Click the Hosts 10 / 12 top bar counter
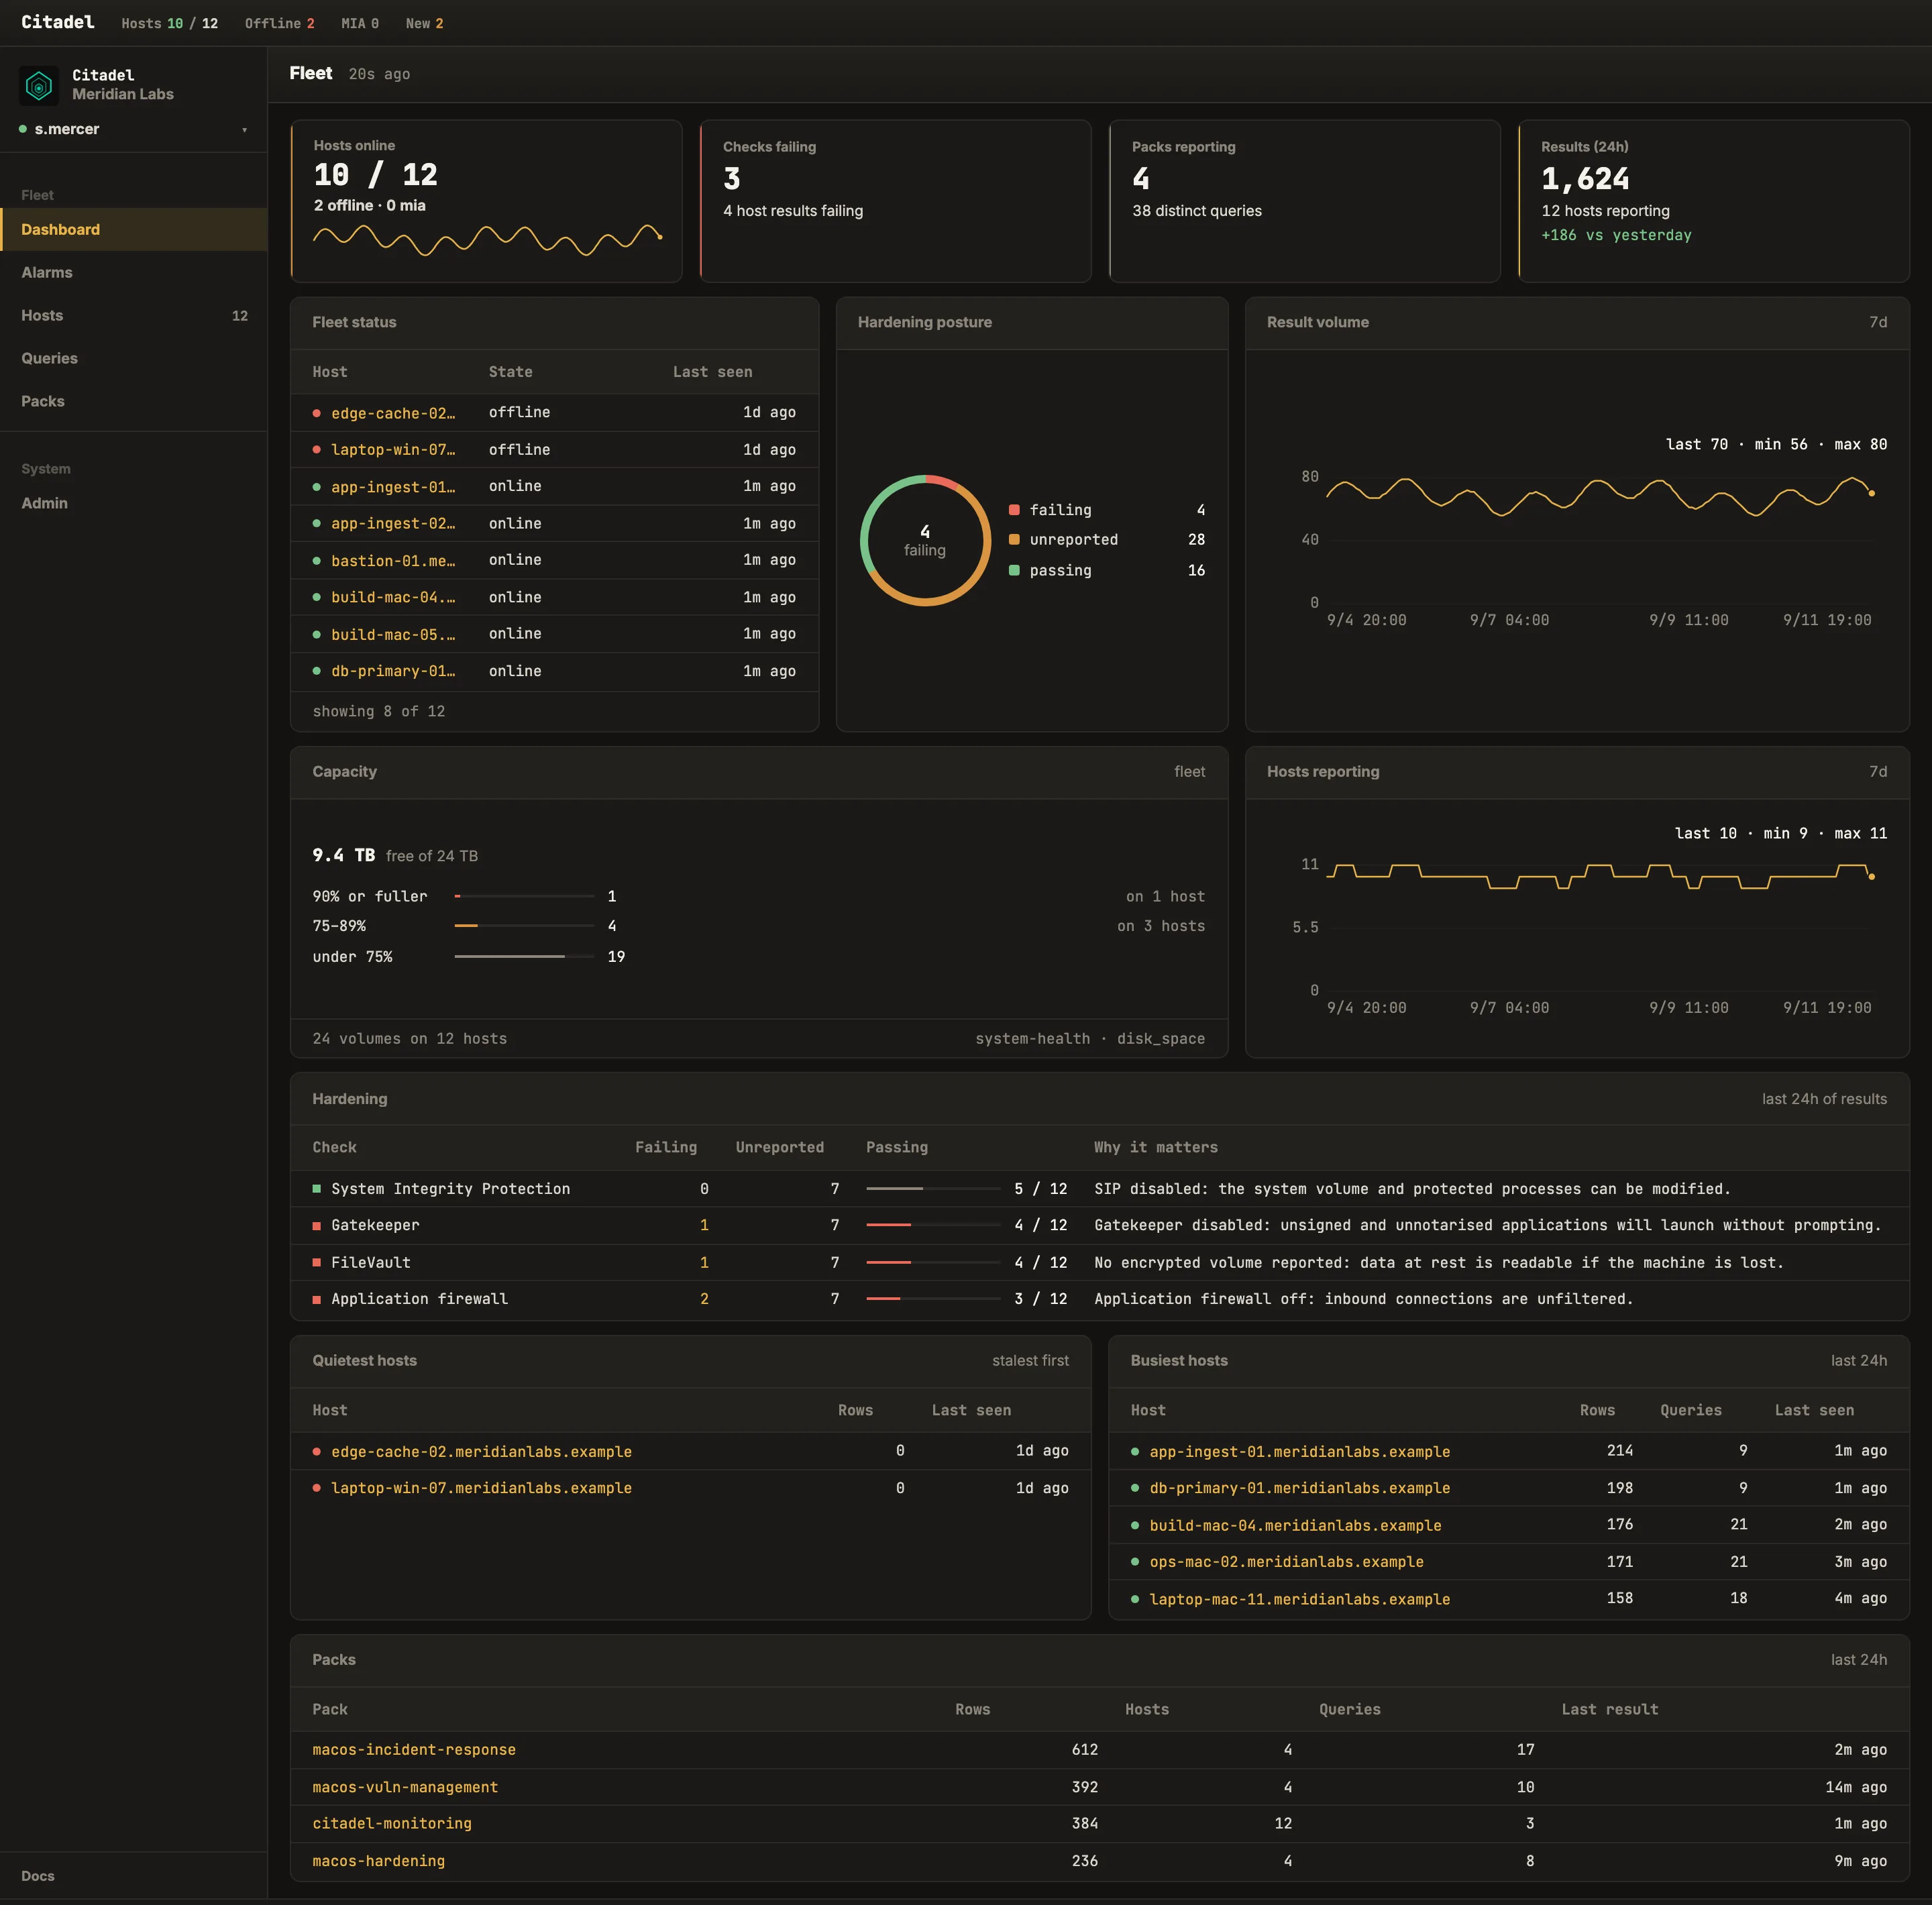1932x1905 pixels. pos(169,23)
